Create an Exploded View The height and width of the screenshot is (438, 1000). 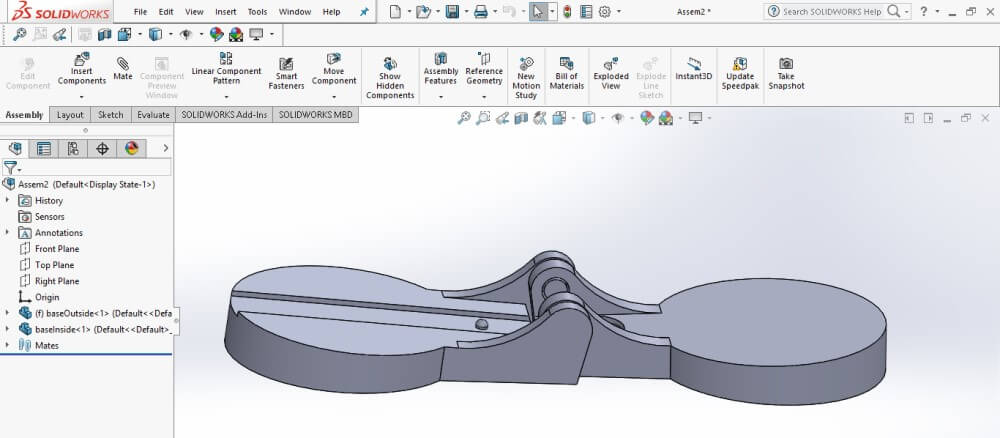click(610, 73)
